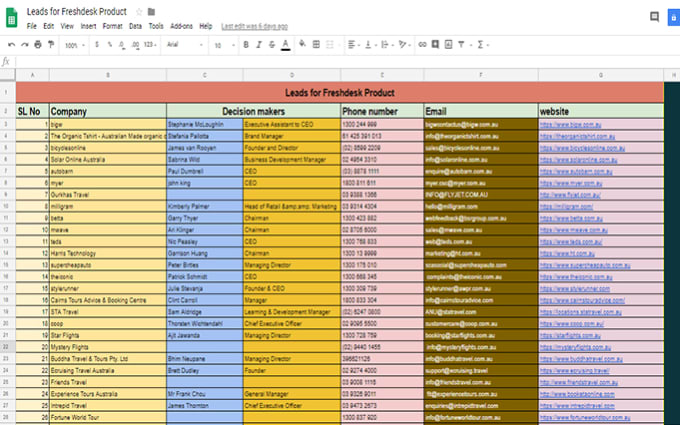Open the File menu
Image resolution: width=680 pixels, height=425 pixels.
32,26
